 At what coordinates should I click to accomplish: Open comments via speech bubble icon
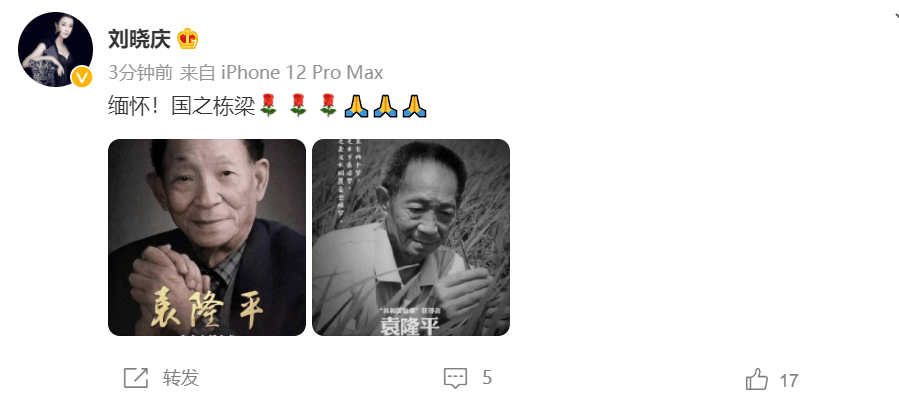click(456, 378)
